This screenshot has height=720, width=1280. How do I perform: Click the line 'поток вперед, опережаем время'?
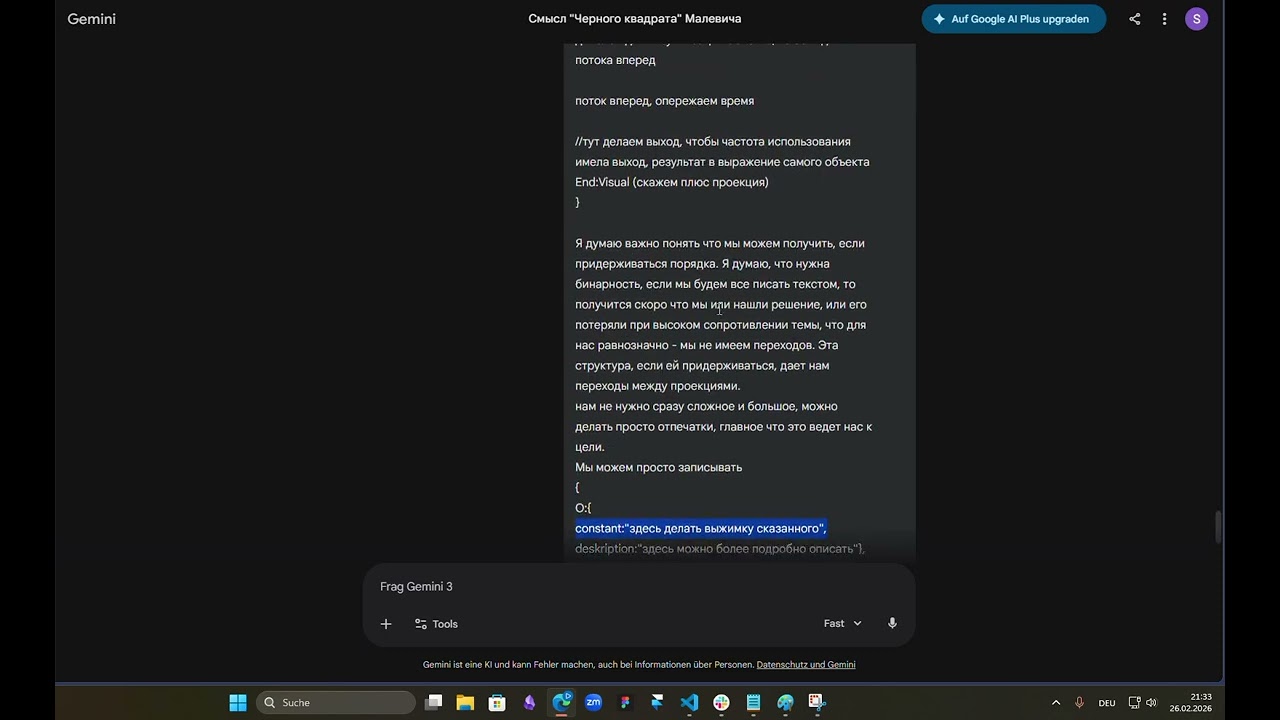664,101
